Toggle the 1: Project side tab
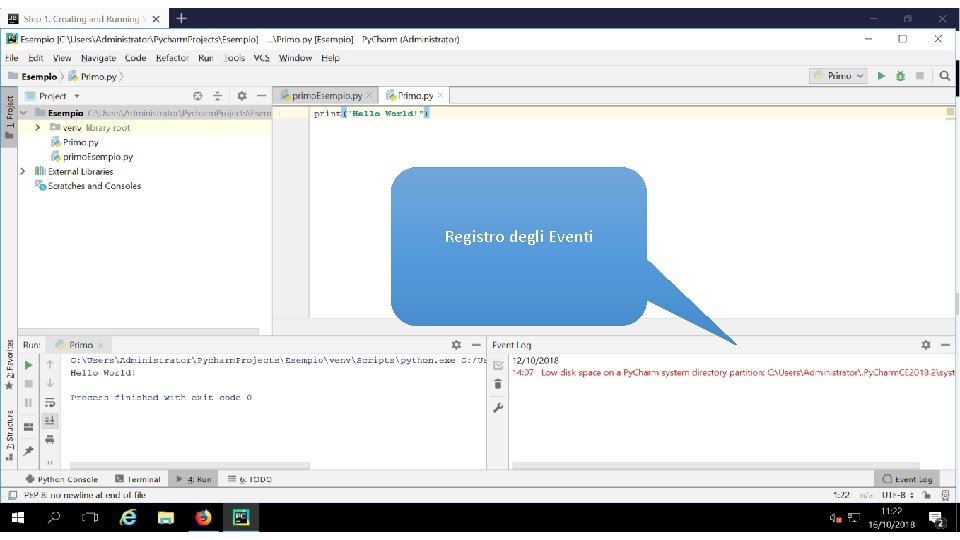 pyautogui.click(x=9, y=117)
